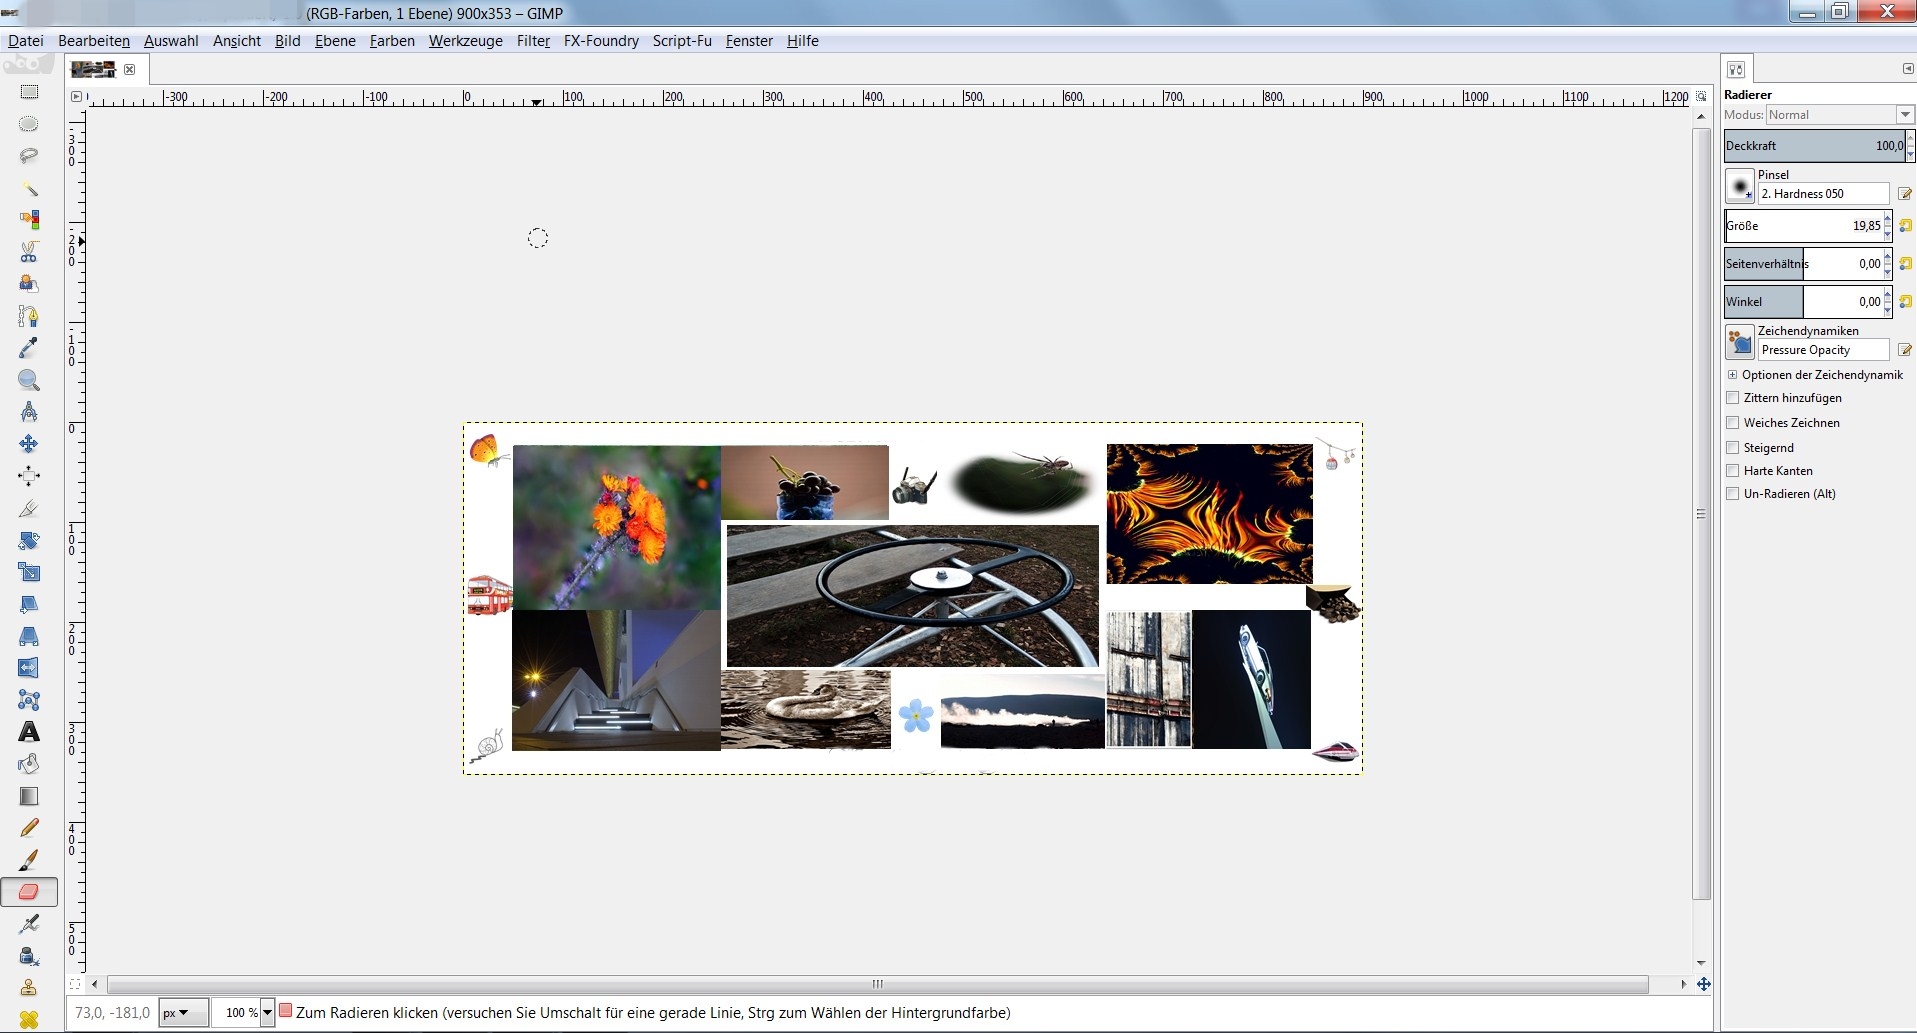Expand Optionen der Zeichendynamik
1917x1033 pixels.
[x=1733, y=375]
